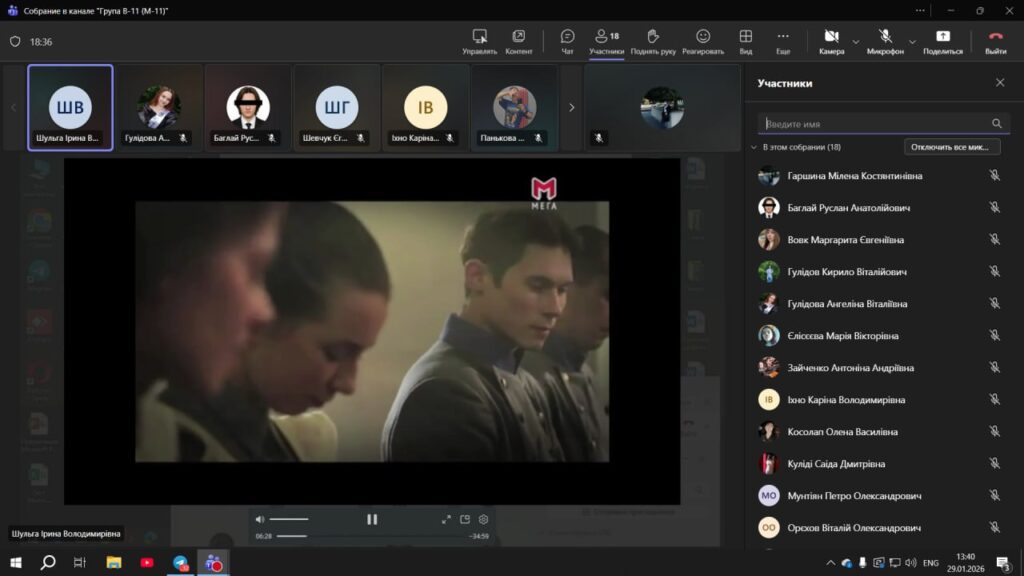Viewport: 1024px width, 576px height.
Task: Collapse the 'В этом собрании (18)' list
Action: pyautogui.click(x=754, y=147)
